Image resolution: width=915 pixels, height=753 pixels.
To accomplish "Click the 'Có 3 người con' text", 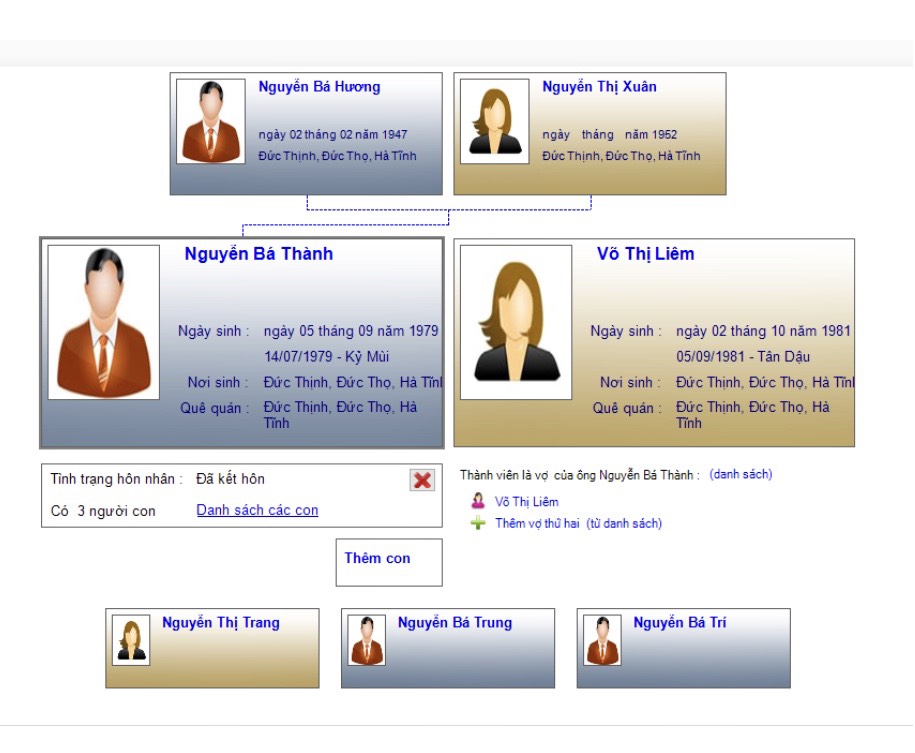I will tap(103, 511).
